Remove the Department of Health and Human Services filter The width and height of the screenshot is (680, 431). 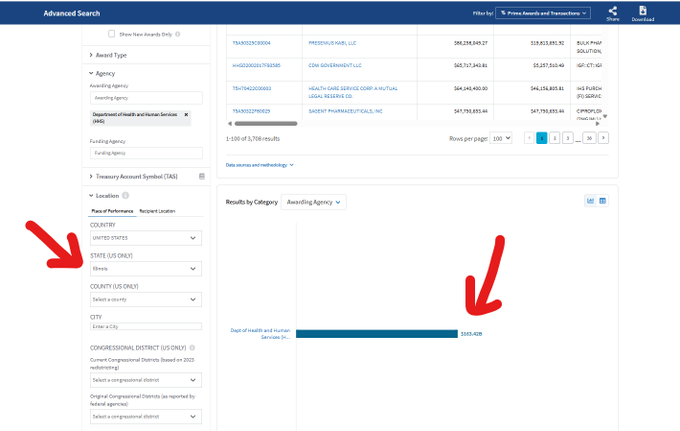coord(186,115)
